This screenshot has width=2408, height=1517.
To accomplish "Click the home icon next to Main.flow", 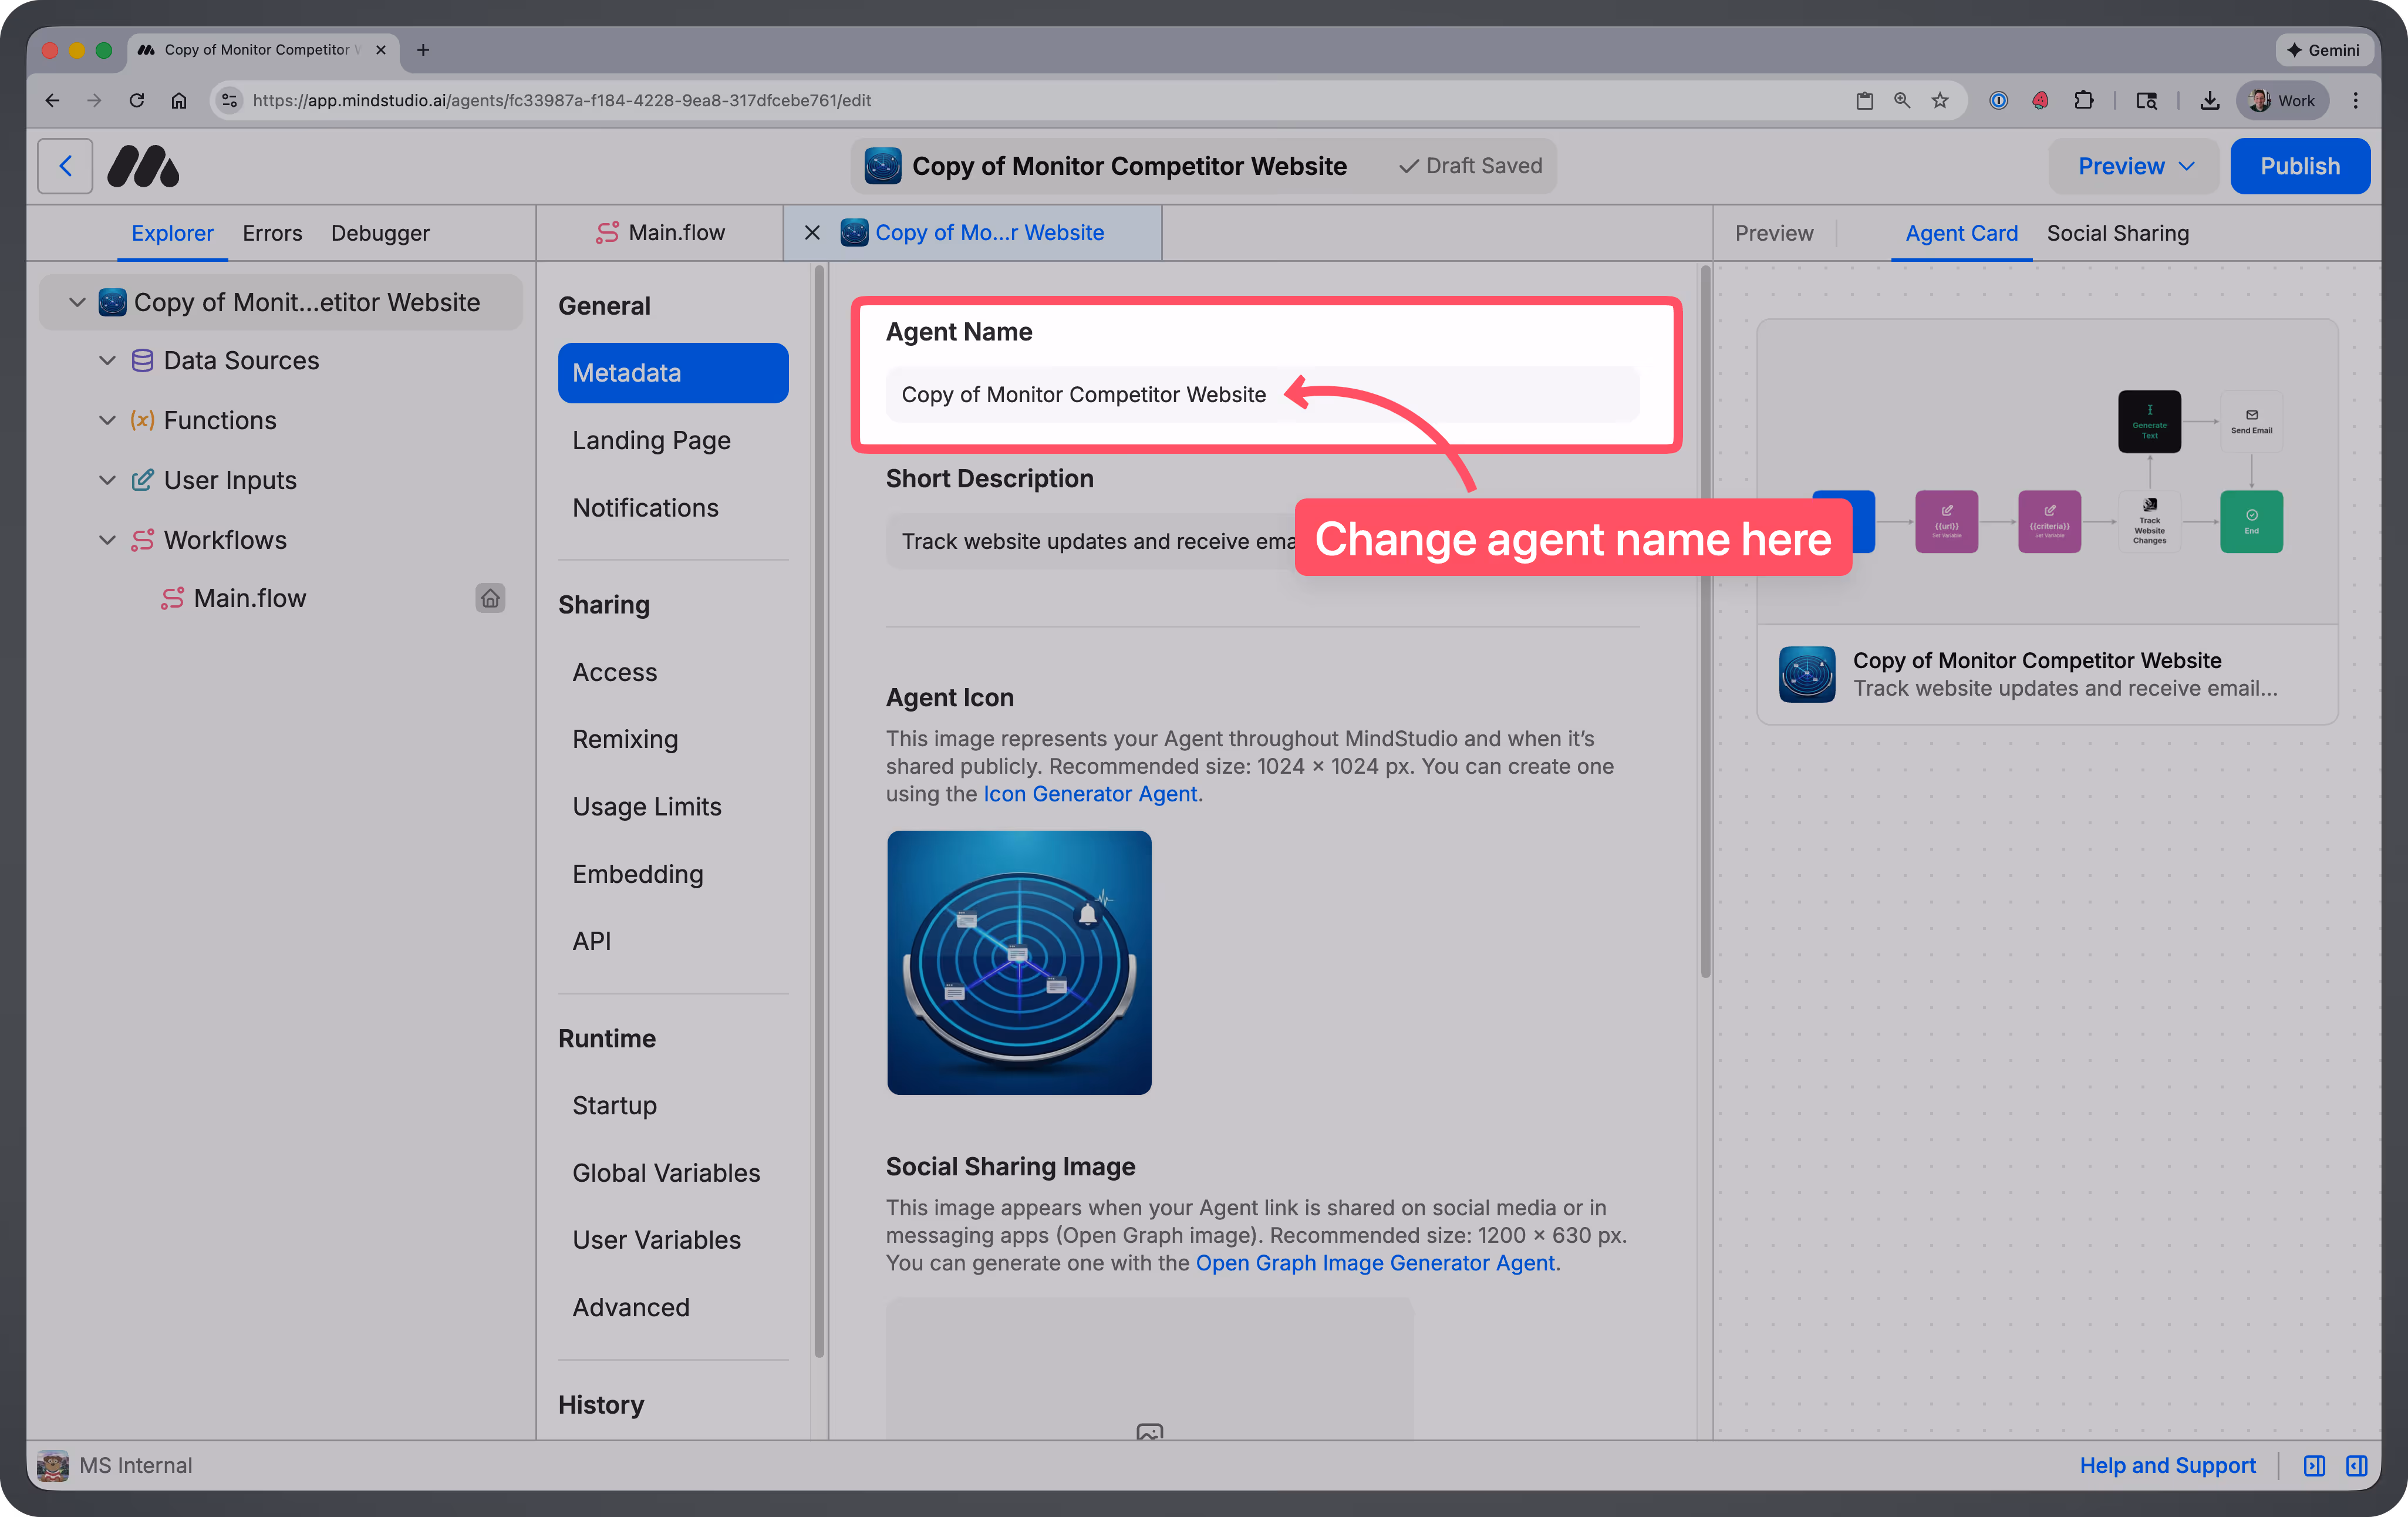I will tap(490, 598).
